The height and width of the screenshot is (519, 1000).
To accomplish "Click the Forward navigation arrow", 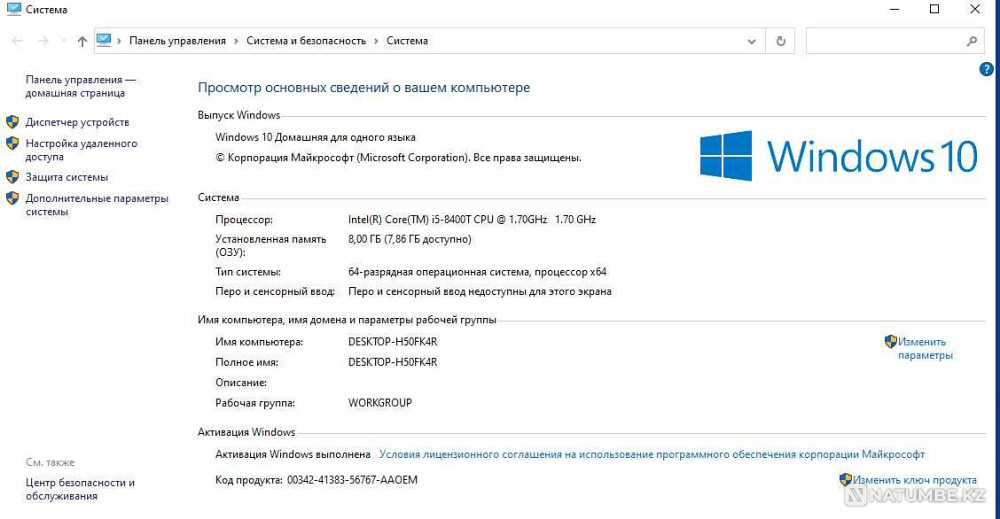I will click(x=43, y=41).
